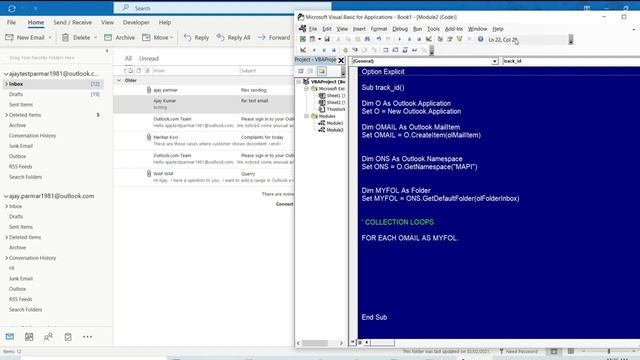640x360 pixels.
Task: Switch to Full Module View button
Action: [360, 342]
